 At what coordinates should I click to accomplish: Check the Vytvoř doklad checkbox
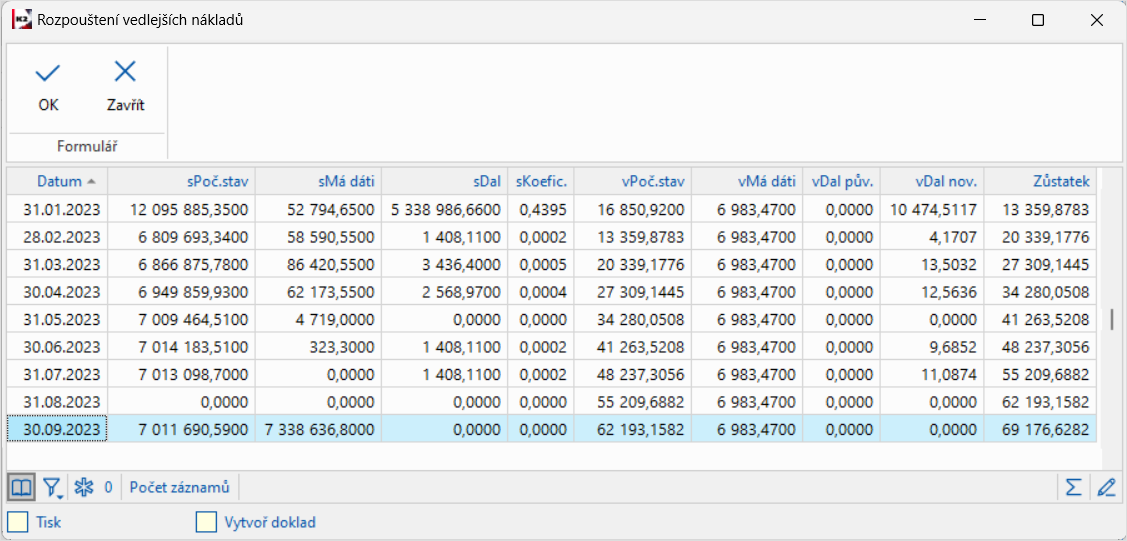(x=206, y=522)
